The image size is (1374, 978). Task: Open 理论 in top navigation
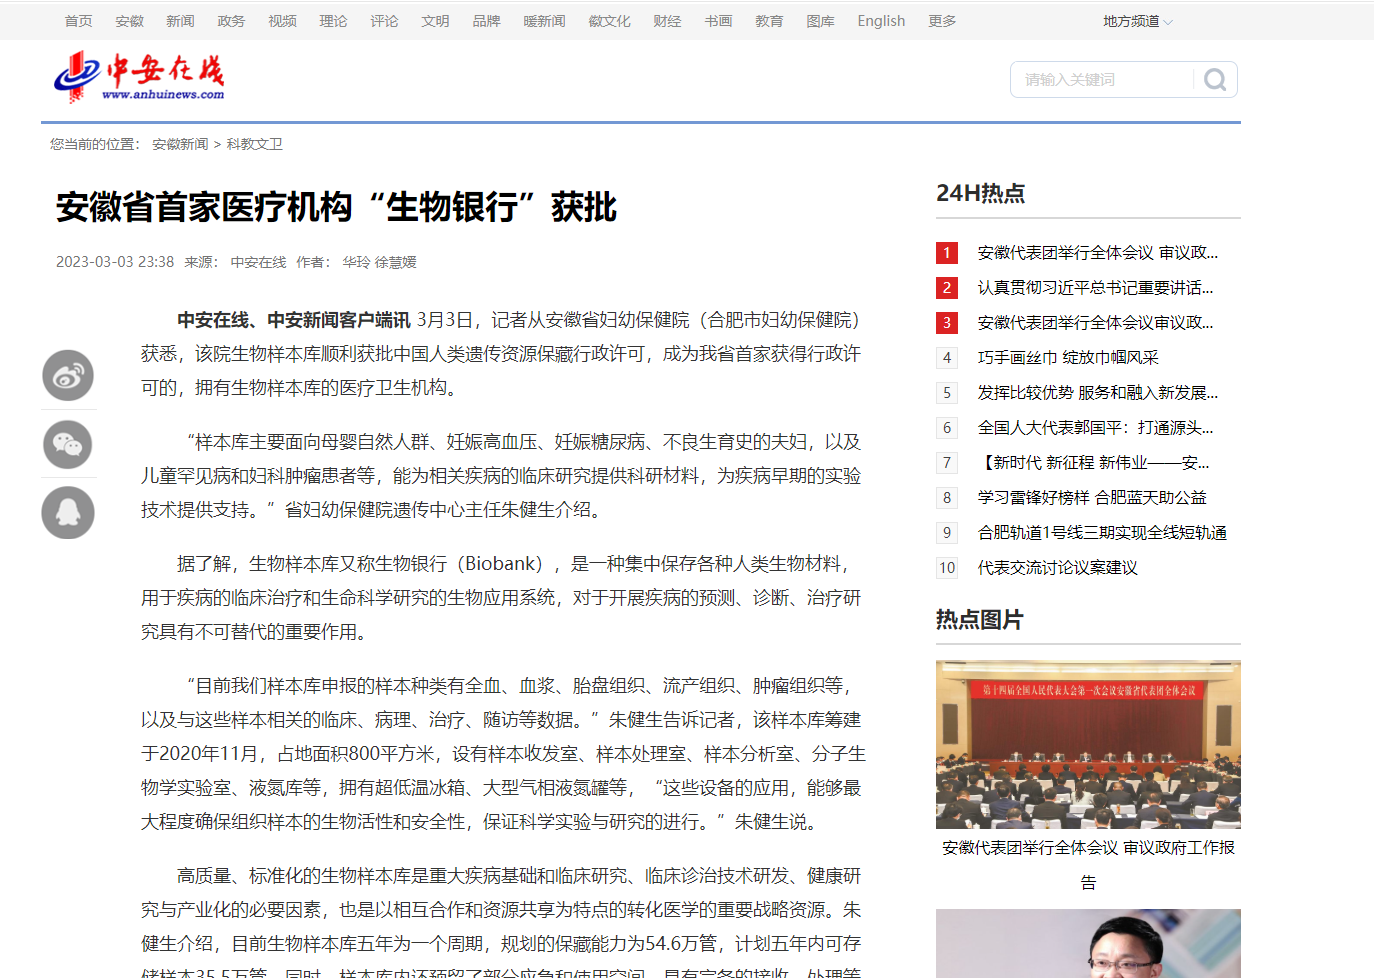[x=334, y=21]
